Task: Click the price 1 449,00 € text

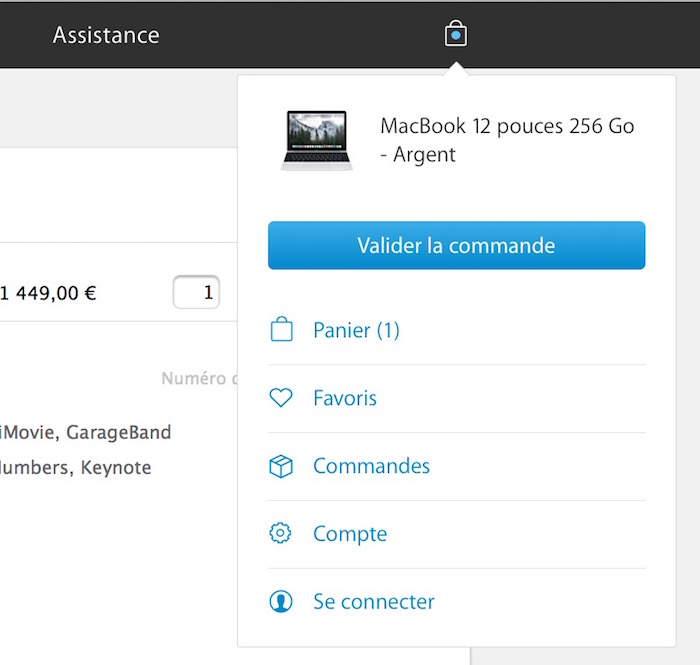Action: 48,293
